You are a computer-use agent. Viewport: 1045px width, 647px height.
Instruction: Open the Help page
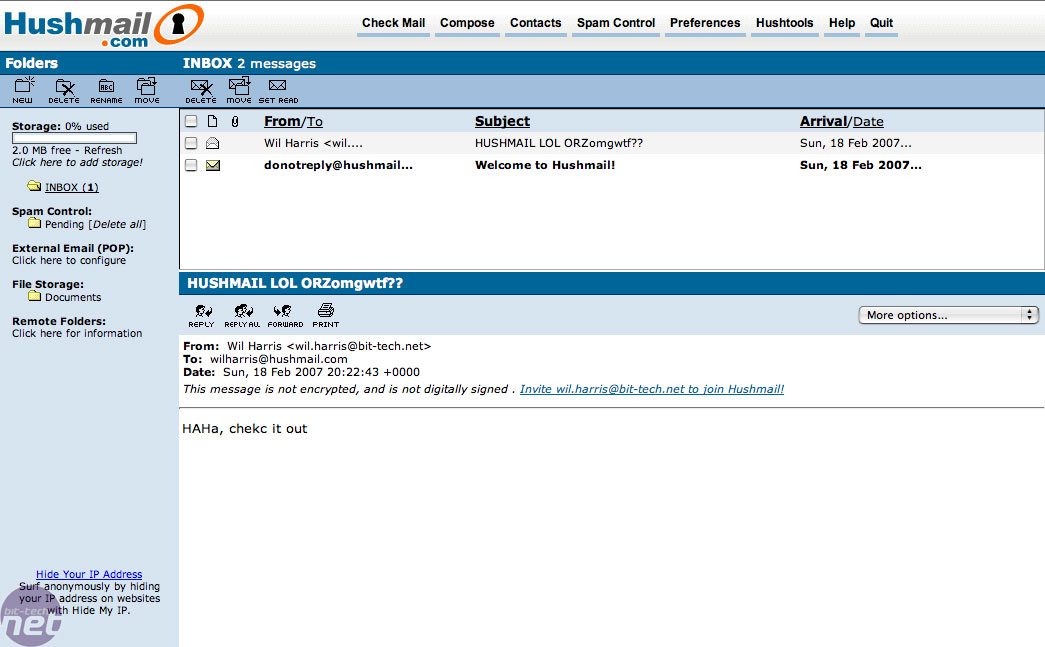842,23
